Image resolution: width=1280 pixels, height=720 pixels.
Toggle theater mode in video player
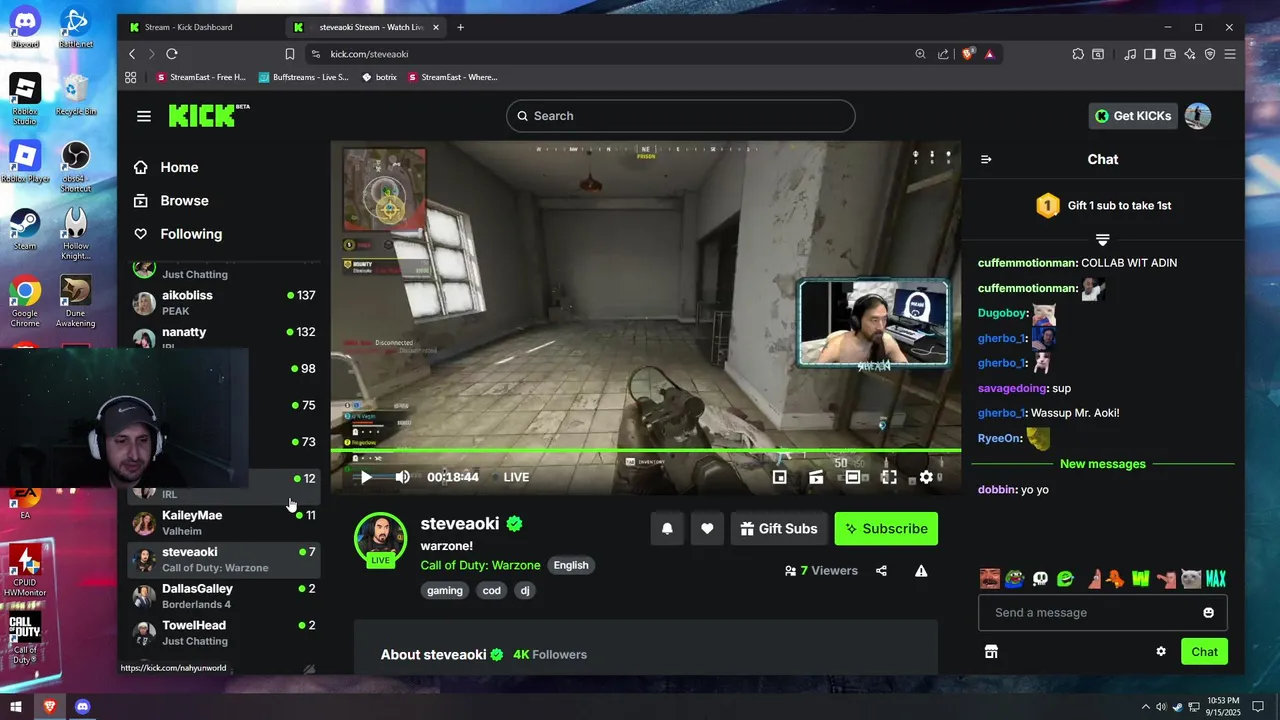pos(853,477)
